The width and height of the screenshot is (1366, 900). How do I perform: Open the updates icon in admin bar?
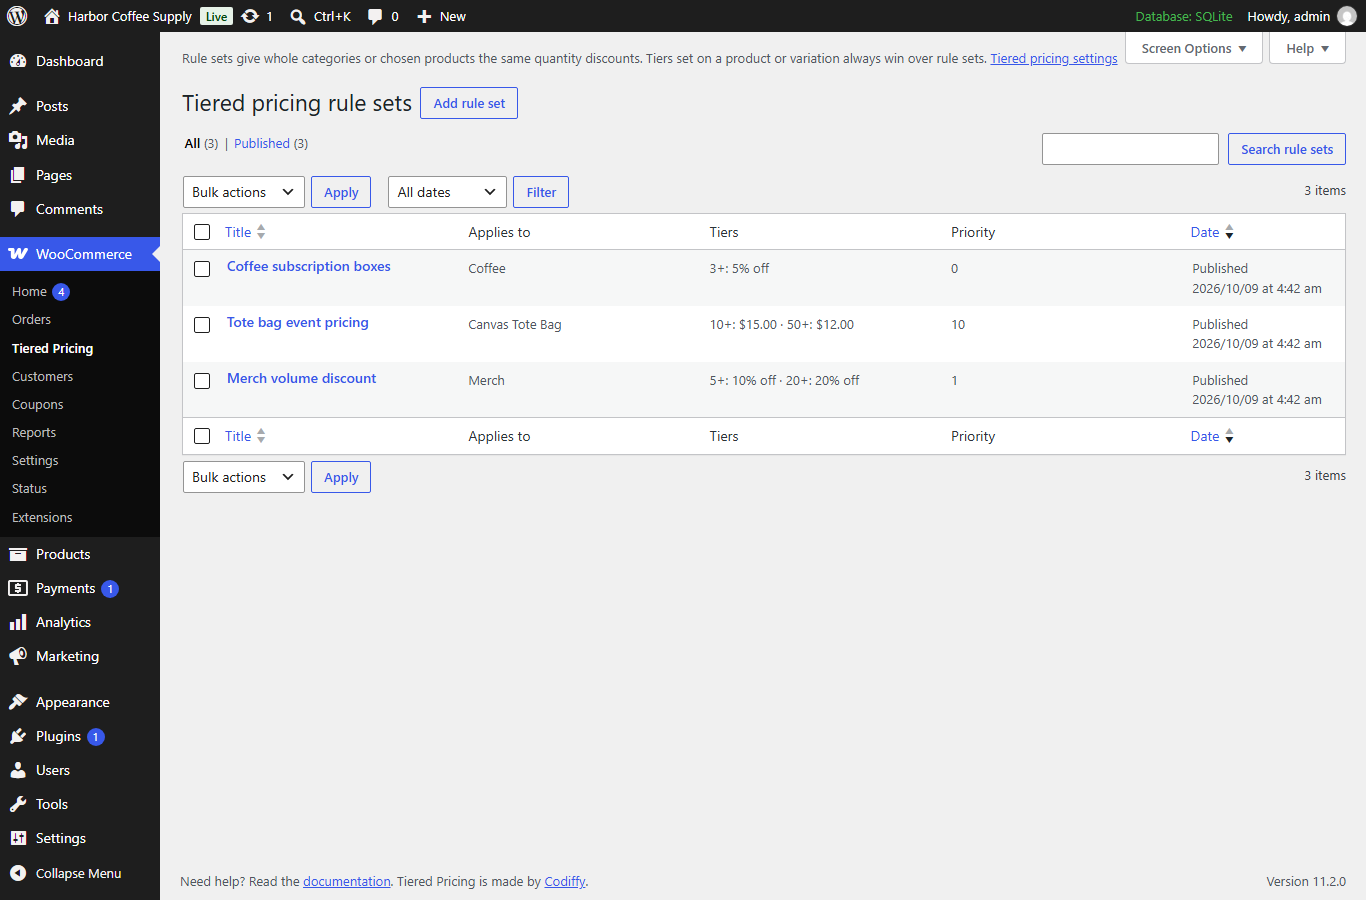[250, 16]
